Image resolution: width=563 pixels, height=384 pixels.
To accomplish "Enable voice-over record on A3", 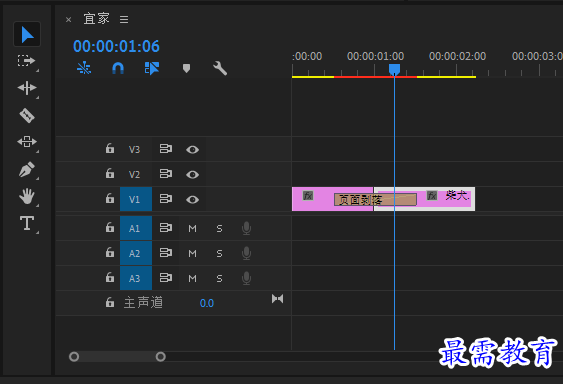I will [x=246, y=278].
